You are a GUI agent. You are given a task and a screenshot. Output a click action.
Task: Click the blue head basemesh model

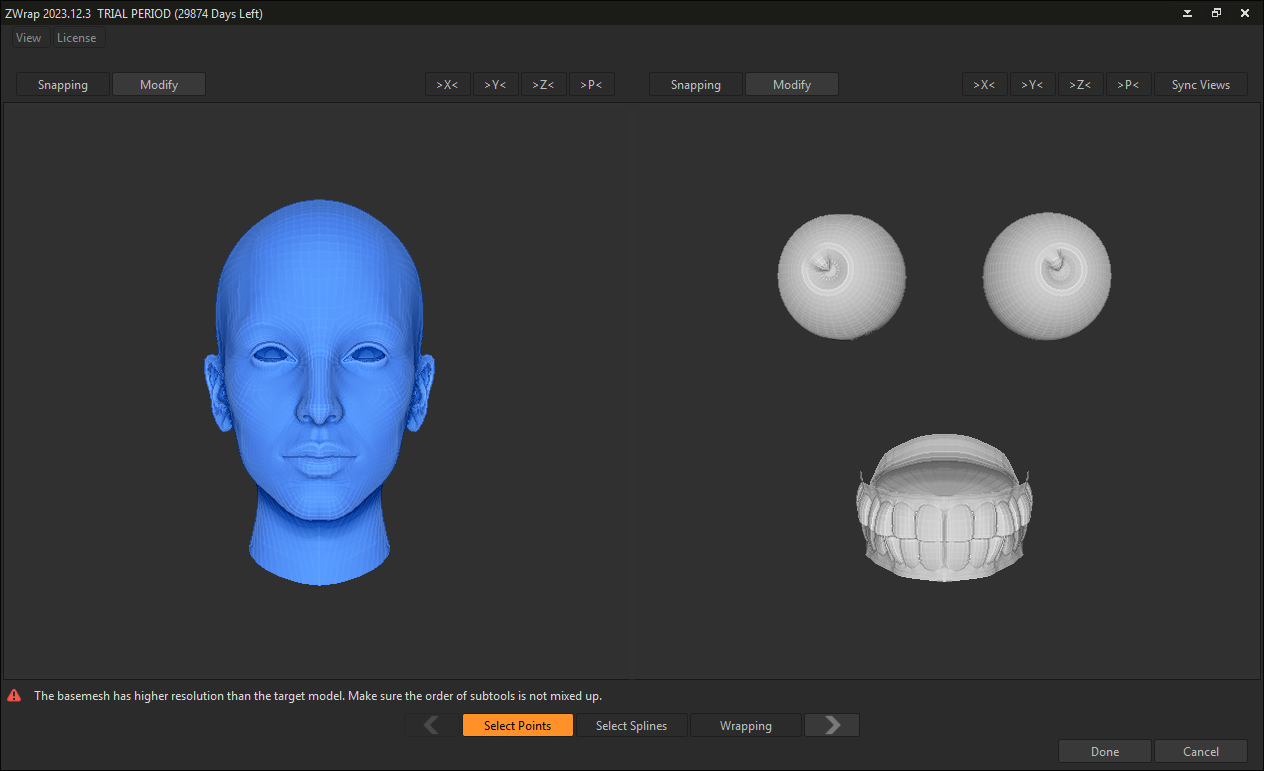319,391
